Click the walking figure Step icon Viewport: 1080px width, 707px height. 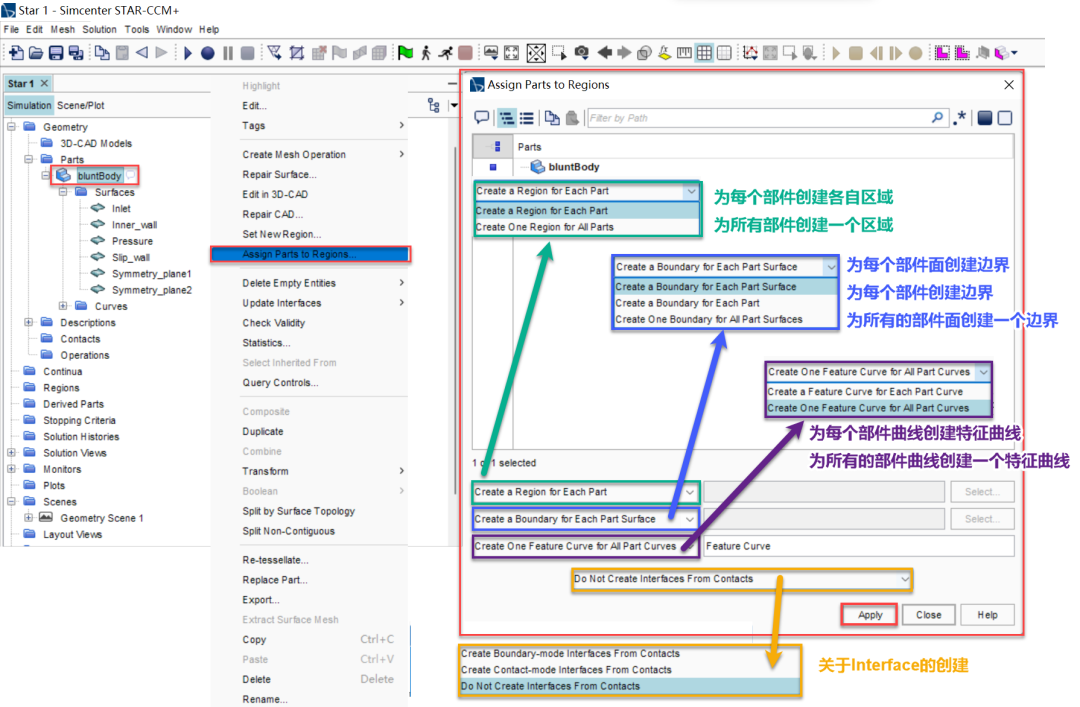pos(426,52)
